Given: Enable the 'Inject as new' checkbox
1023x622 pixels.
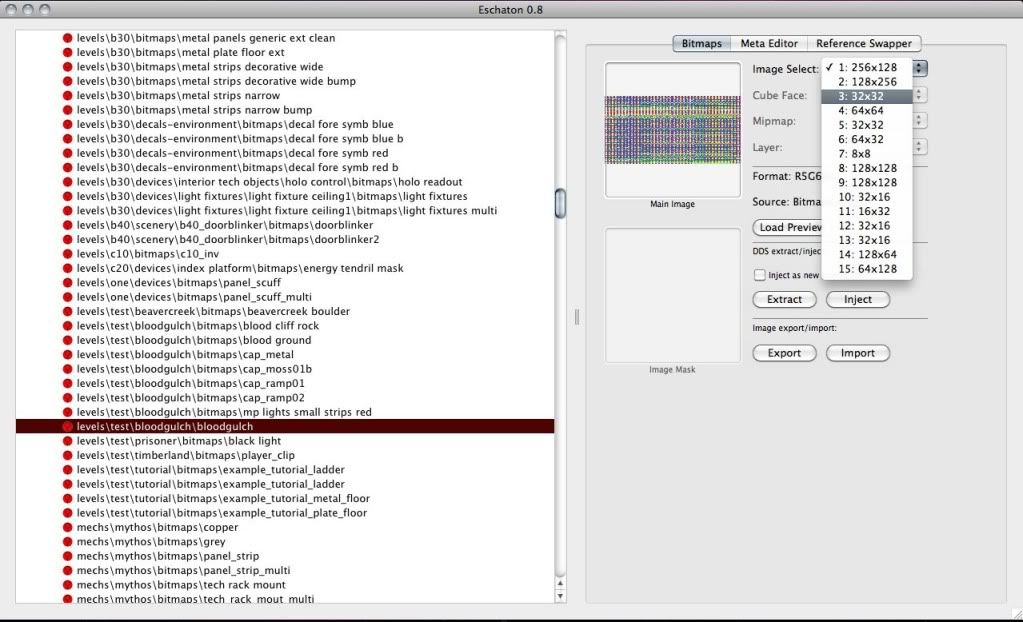Looking at the screenshot, I should [759, 275].
